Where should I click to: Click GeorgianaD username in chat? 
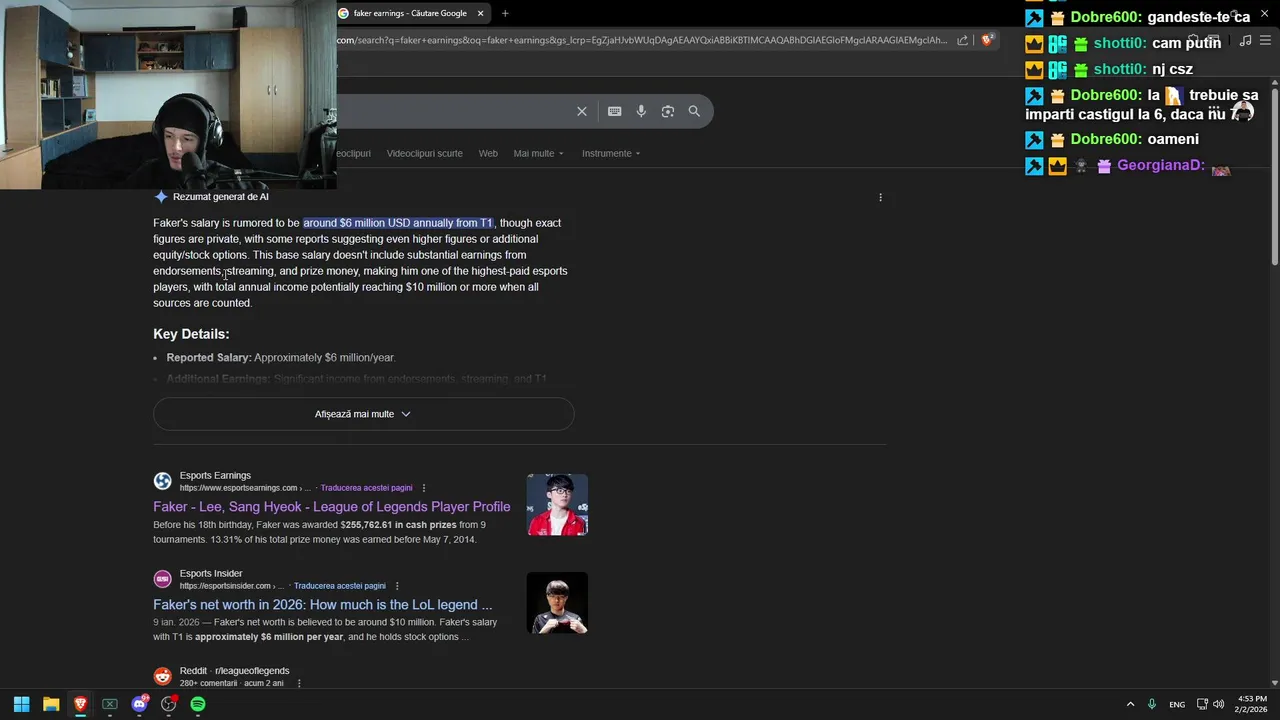click(x=1160, y=165)
